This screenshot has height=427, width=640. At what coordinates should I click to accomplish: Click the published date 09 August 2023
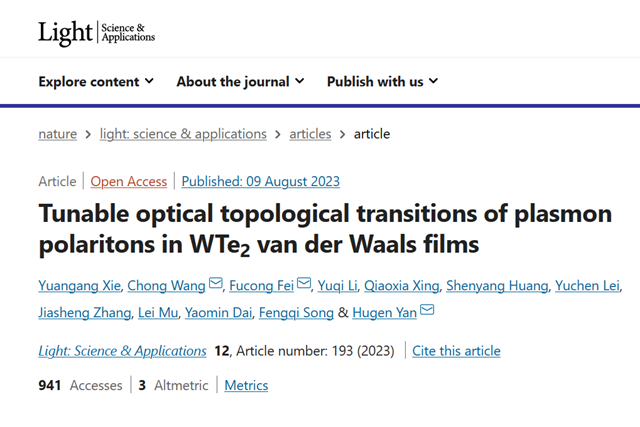(261, 181)
